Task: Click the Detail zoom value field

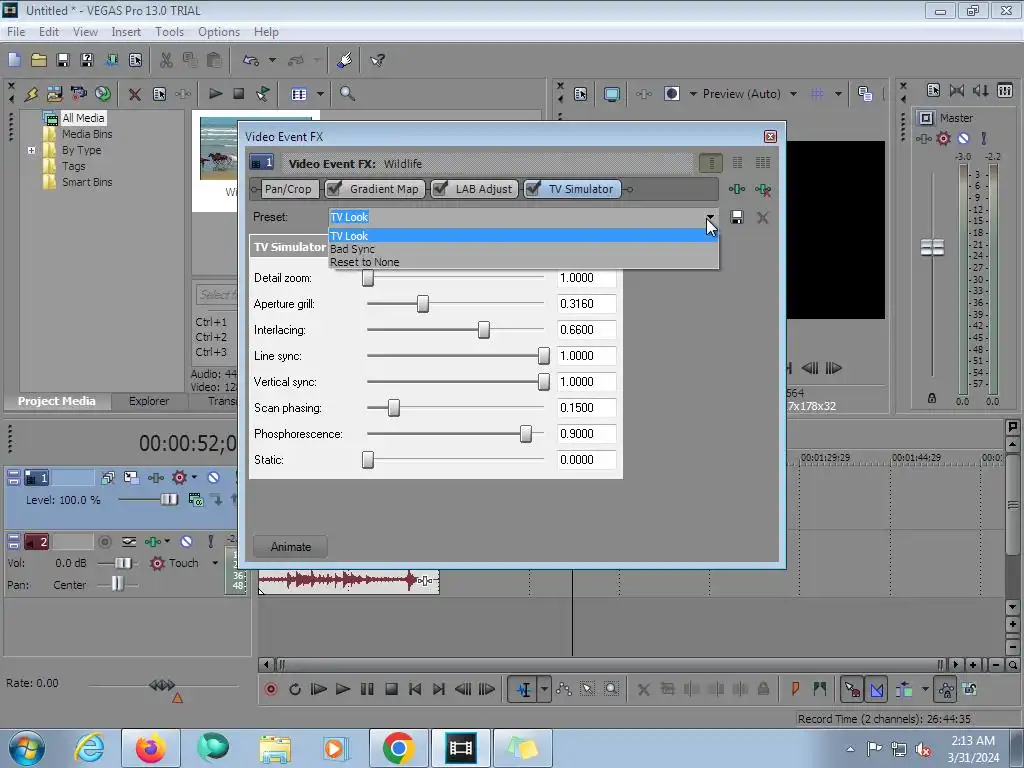Action: point(586,278)
